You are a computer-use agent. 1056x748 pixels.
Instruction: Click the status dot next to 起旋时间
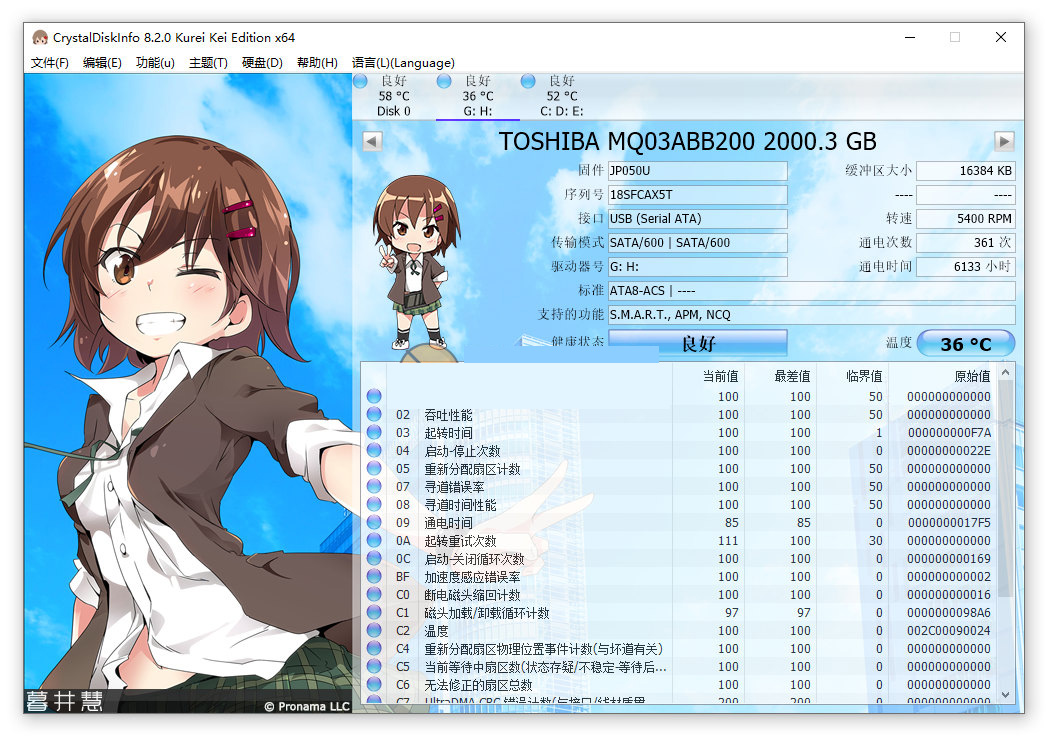(x=373, y=431)
